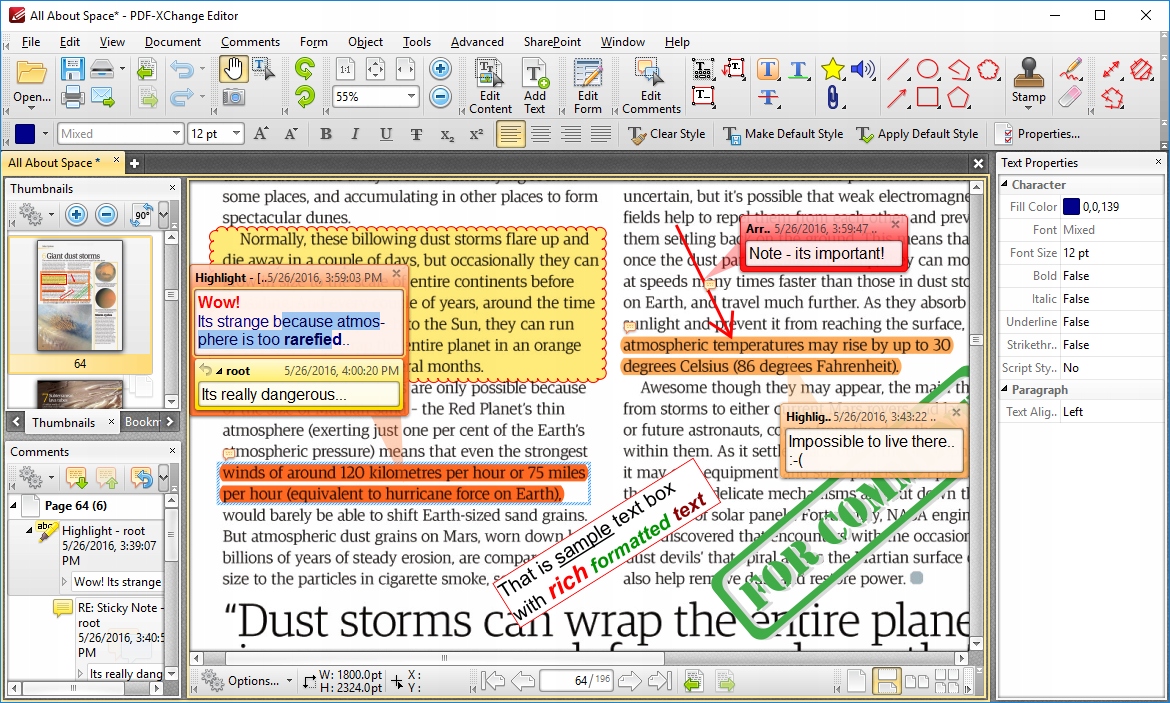Viewport: 1170px width, 703px height.
Task: Click the Clear Style button
Action: (x=666, y=134)
